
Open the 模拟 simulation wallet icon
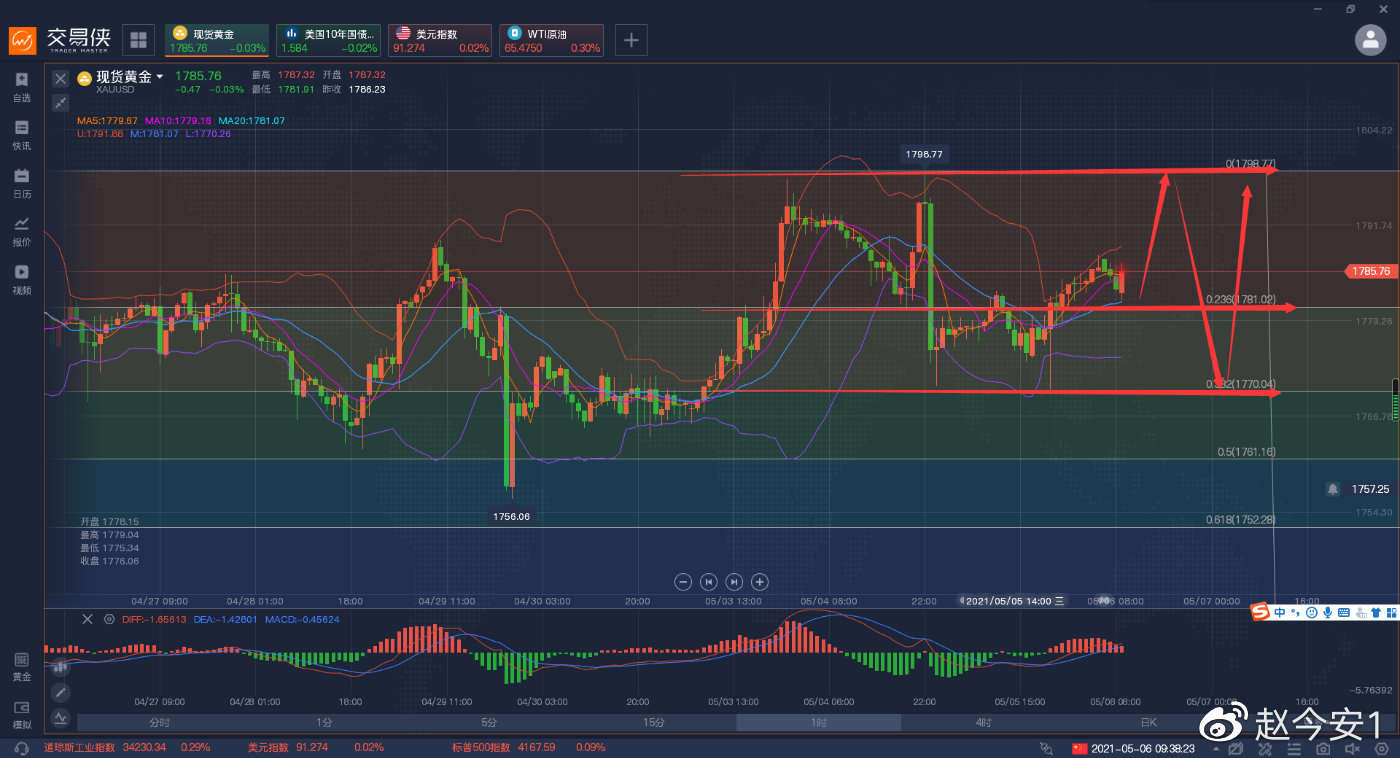21,714
